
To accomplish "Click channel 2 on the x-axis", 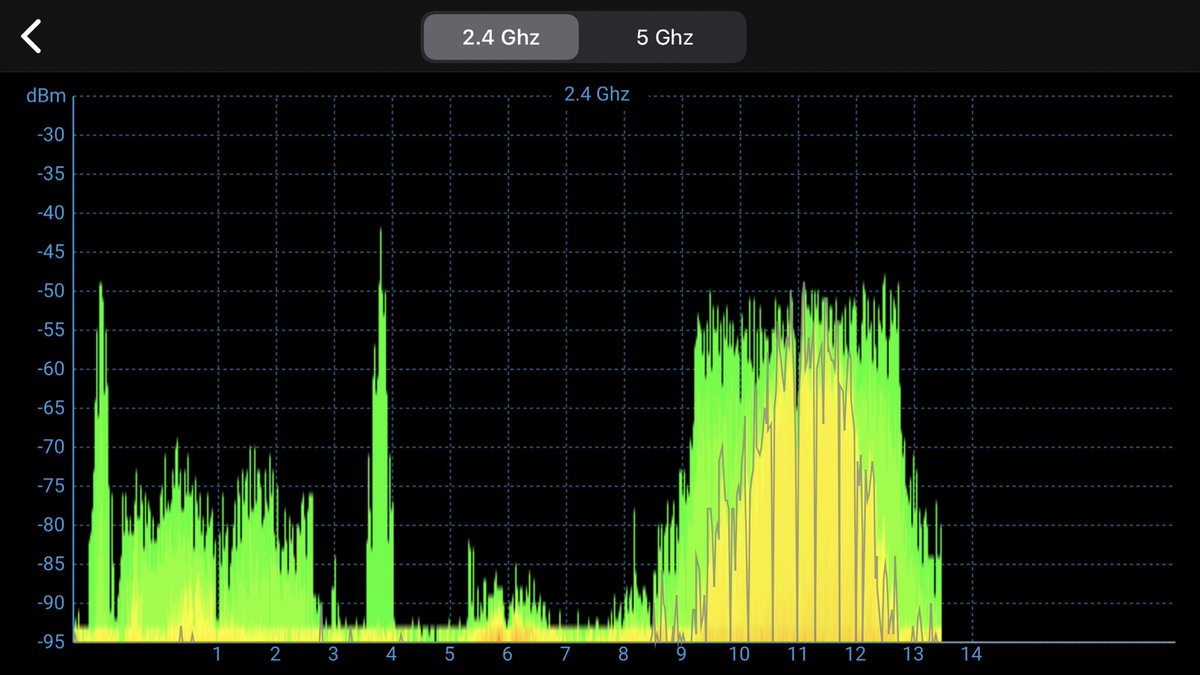I will (x=275, y=655).
